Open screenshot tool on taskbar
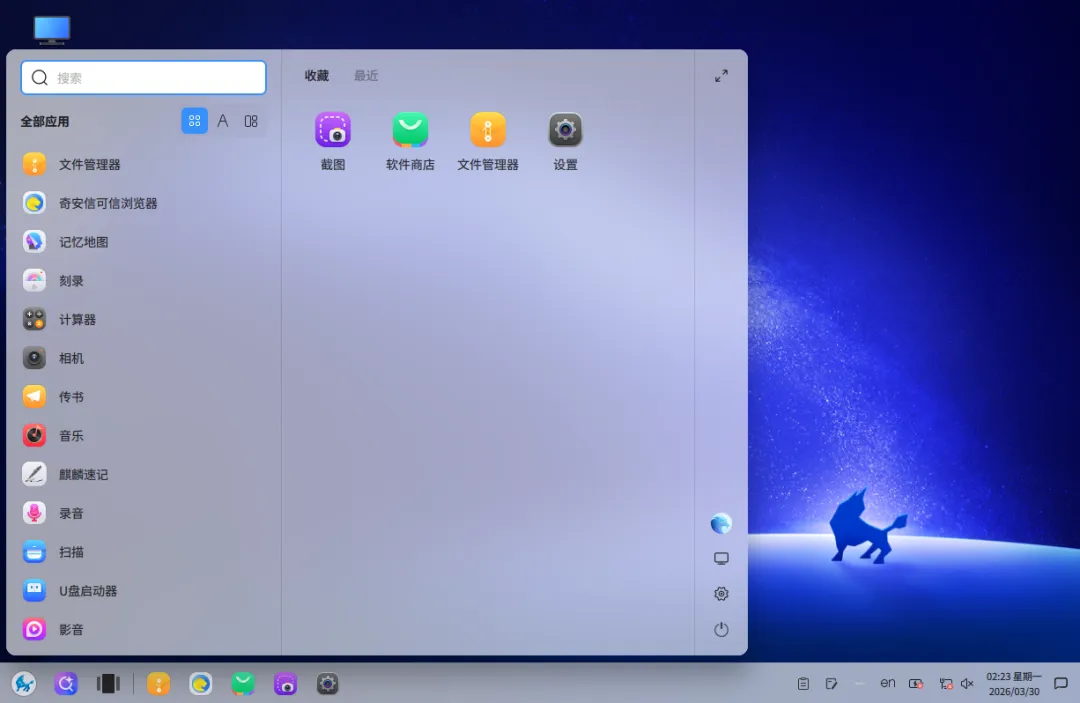 (x=285, y=684)
